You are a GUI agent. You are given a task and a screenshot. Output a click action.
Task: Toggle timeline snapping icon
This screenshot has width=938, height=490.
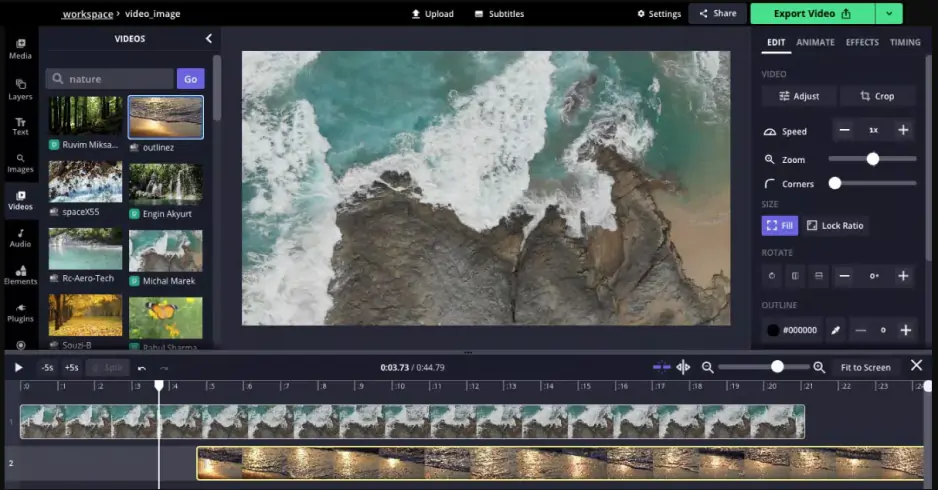click(x=661, y=367)
